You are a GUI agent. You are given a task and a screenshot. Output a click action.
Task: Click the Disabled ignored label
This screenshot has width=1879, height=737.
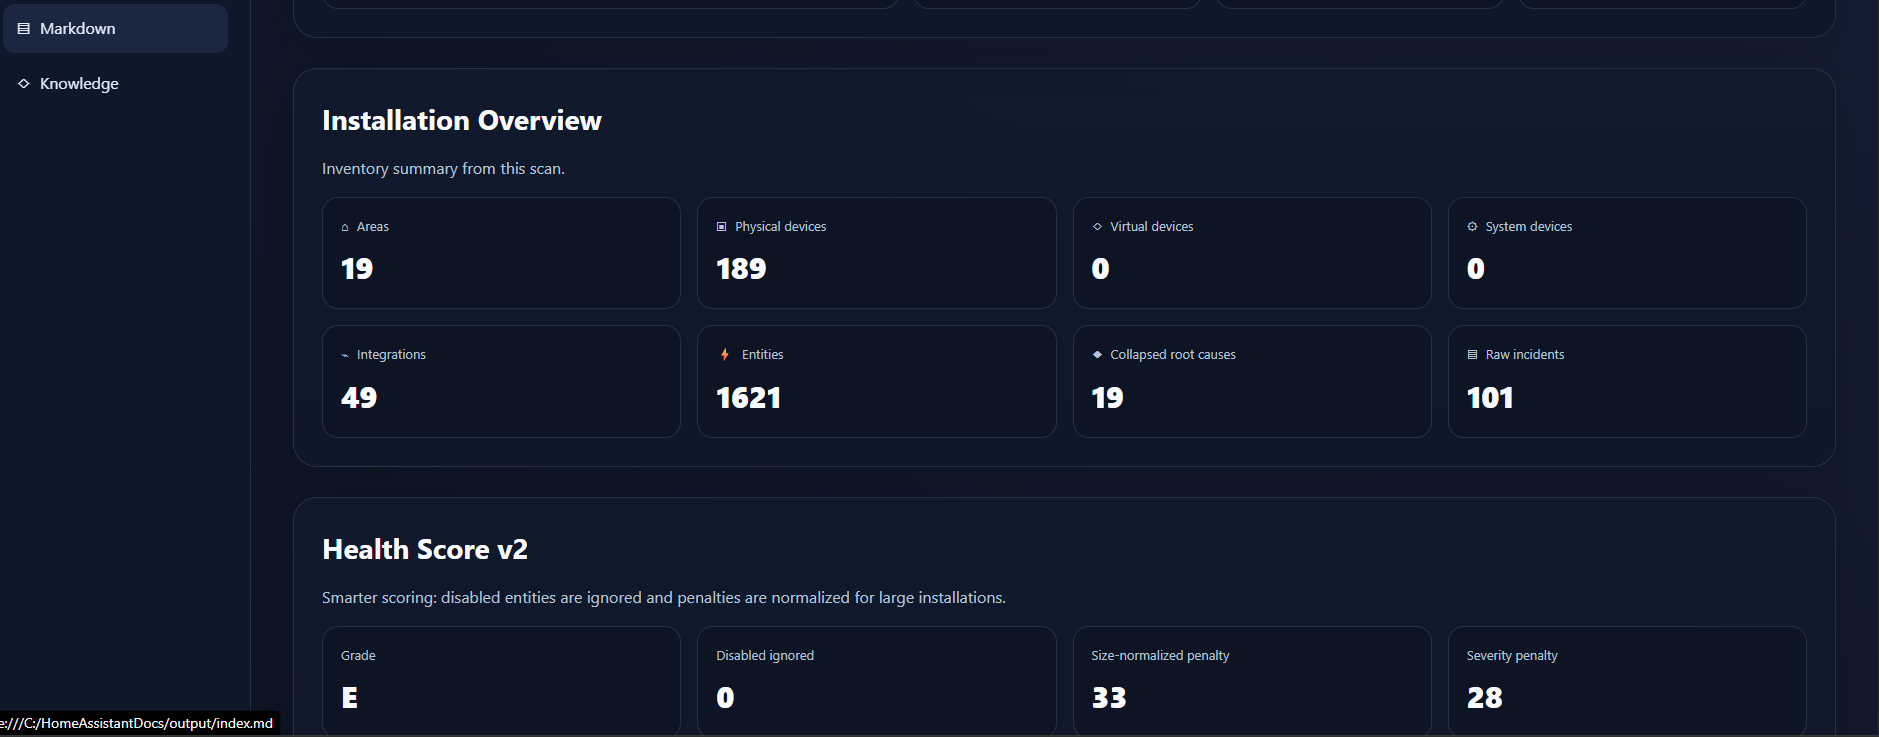click(x=765, y=656)
